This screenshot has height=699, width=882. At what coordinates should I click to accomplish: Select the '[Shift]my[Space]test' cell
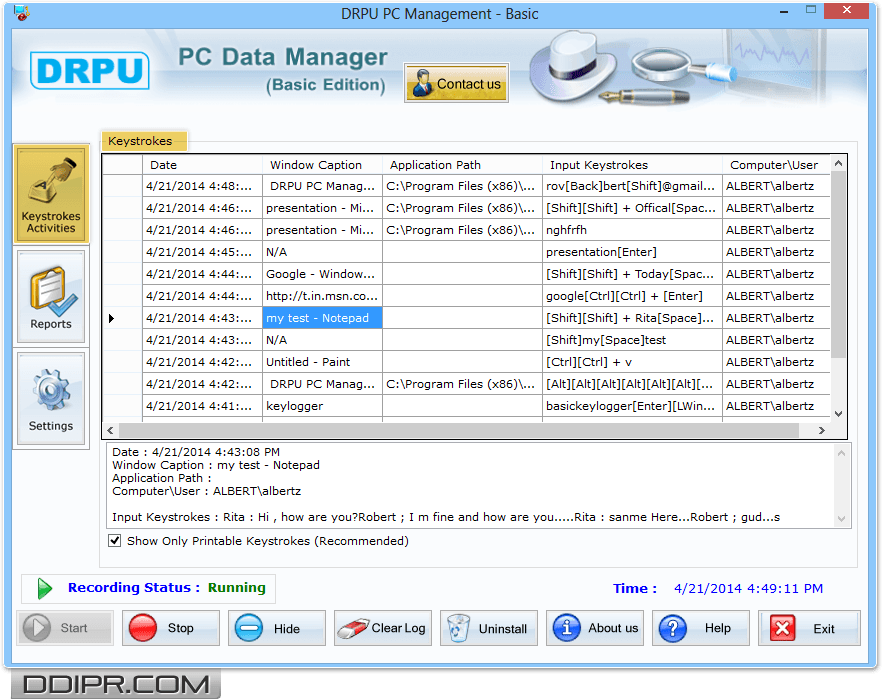(x=632, y=340)
